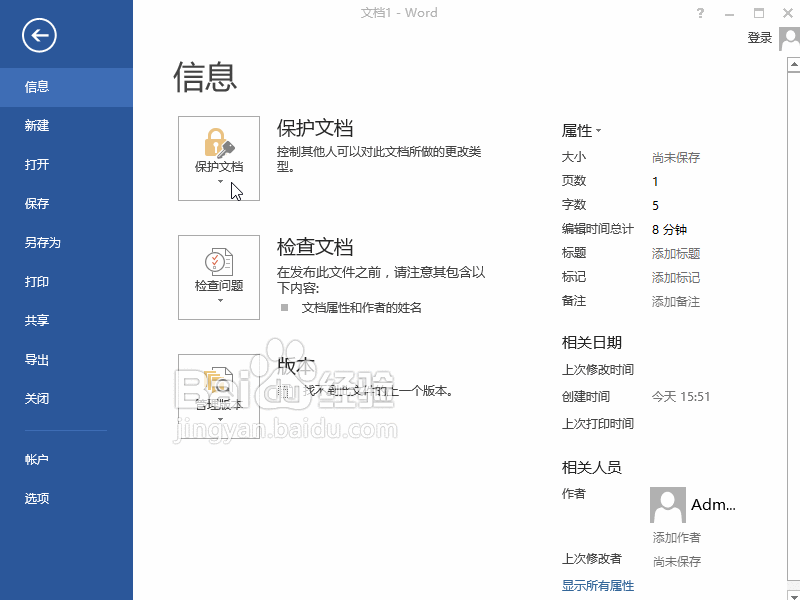Viewport: 800px width, 600px height.
Task: Open the Check for Issues icon button
Action: [219, 277]
